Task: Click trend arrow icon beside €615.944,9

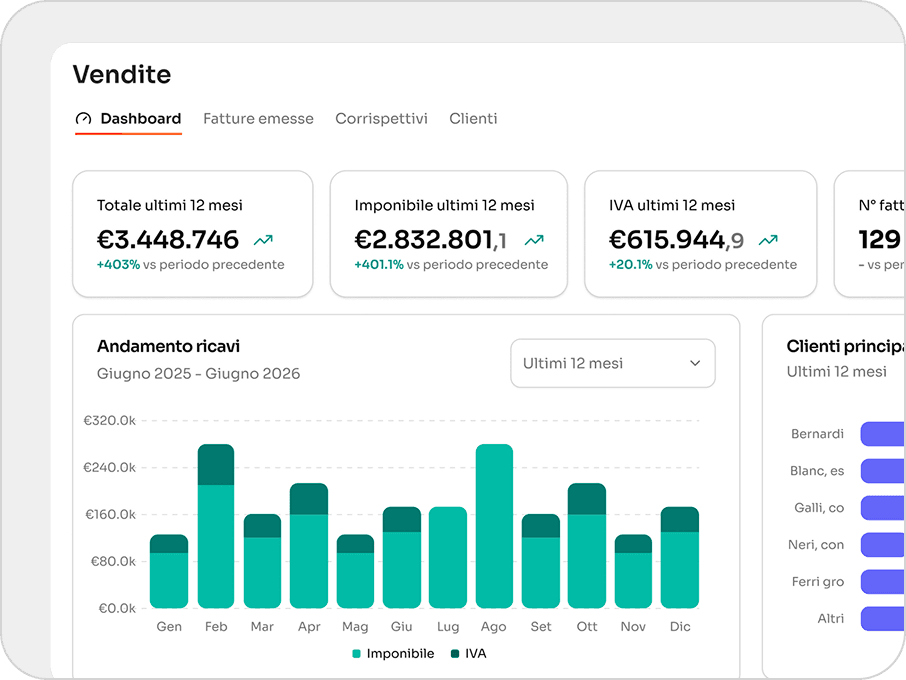Action: 768,240
